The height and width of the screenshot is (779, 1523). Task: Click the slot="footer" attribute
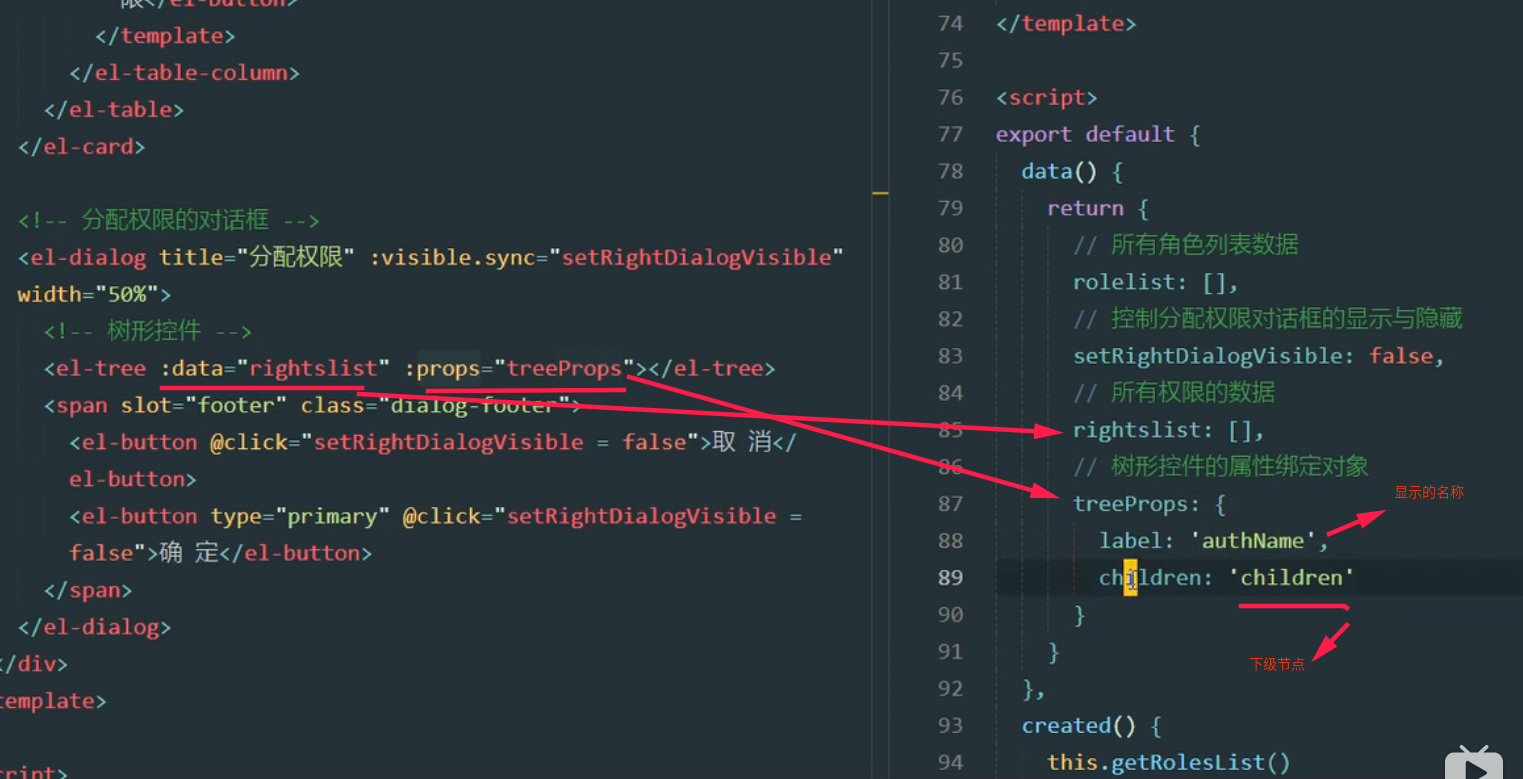(204, 405)
